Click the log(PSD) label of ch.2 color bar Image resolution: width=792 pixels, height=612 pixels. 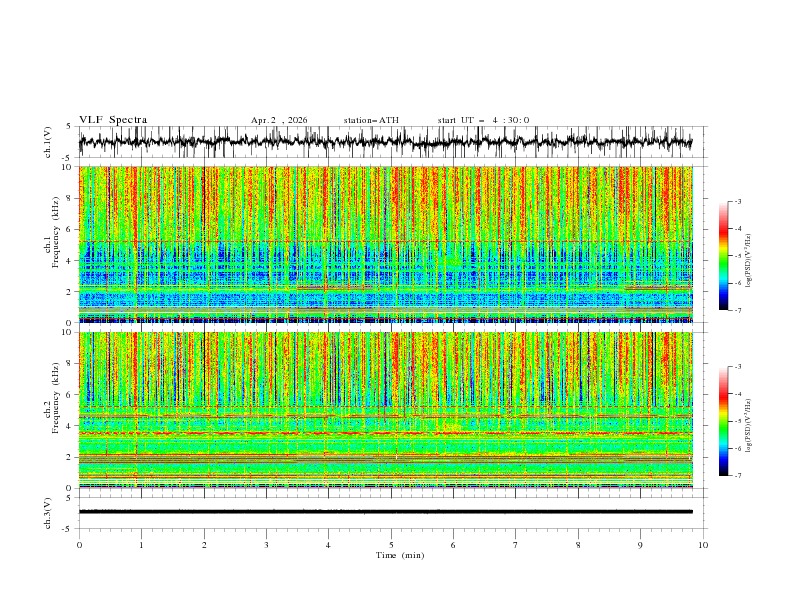(748, 426)
